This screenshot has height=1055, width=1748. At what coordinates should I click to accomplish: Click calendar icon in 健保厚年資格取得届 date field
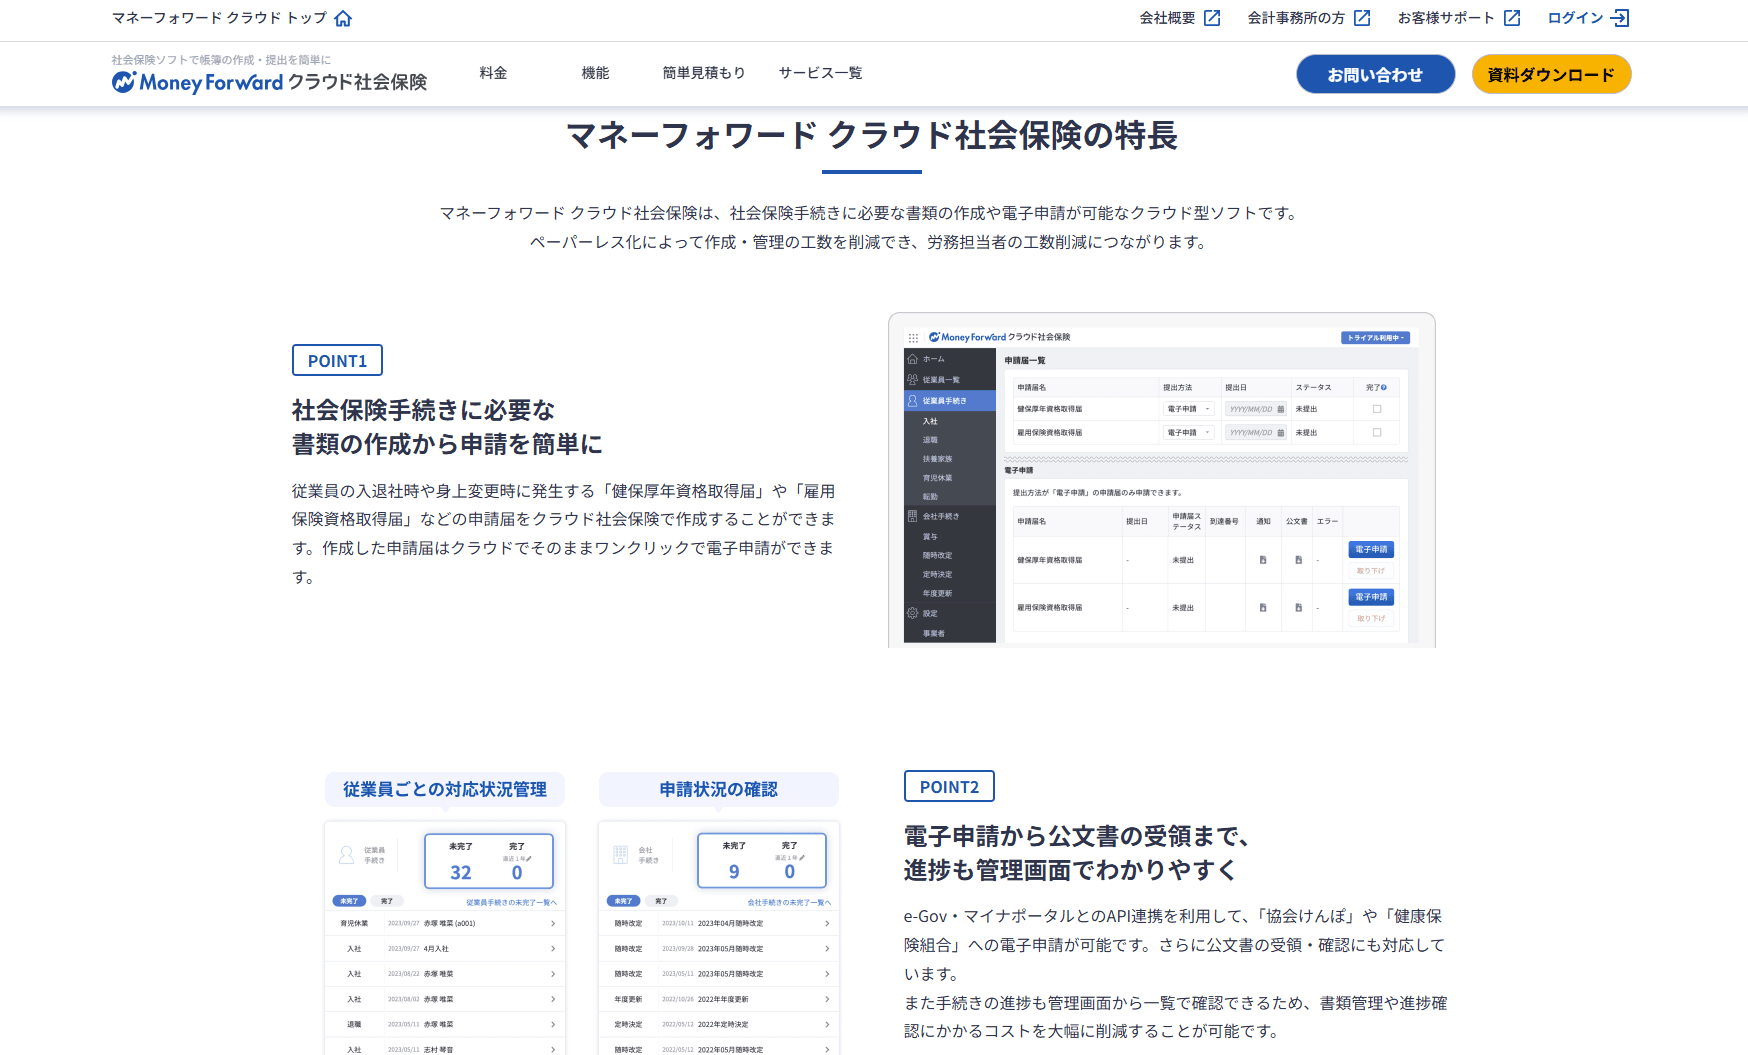[1281, 409]
